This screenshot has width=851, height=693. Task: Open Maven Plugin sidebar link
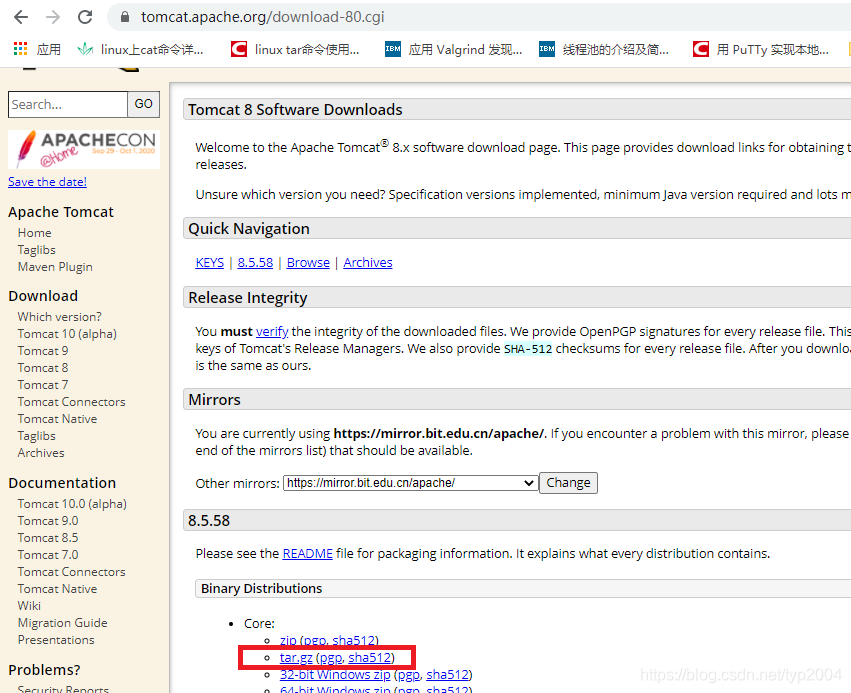(x=55, y=267)
